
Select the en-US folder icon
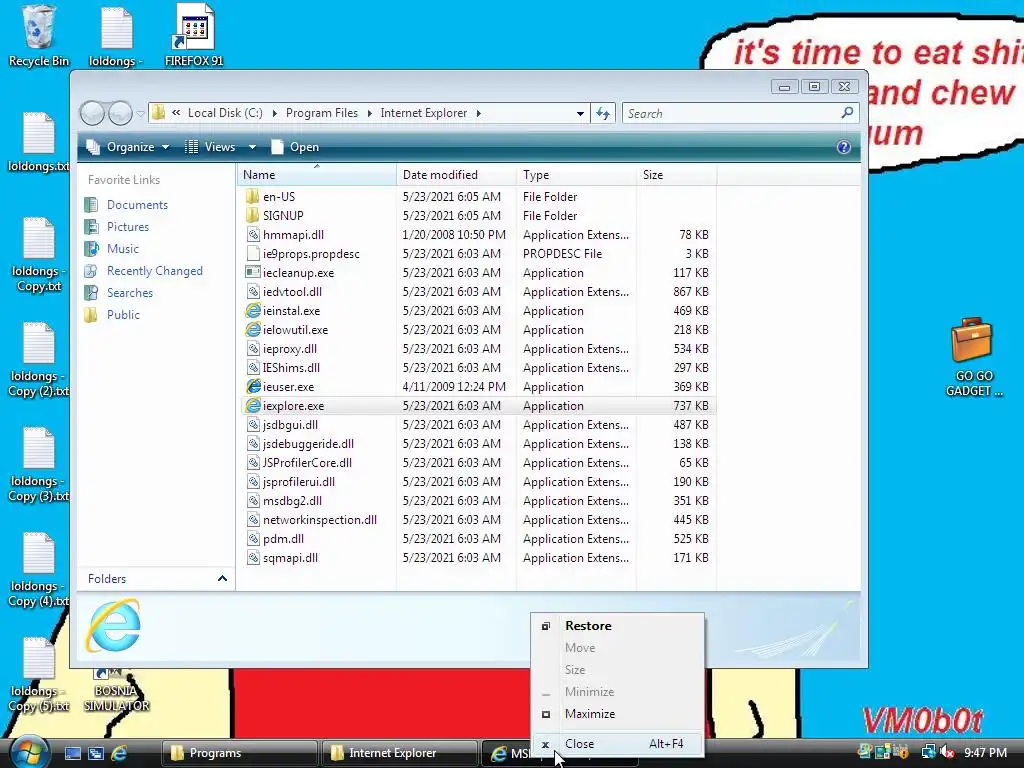(252, 197)
